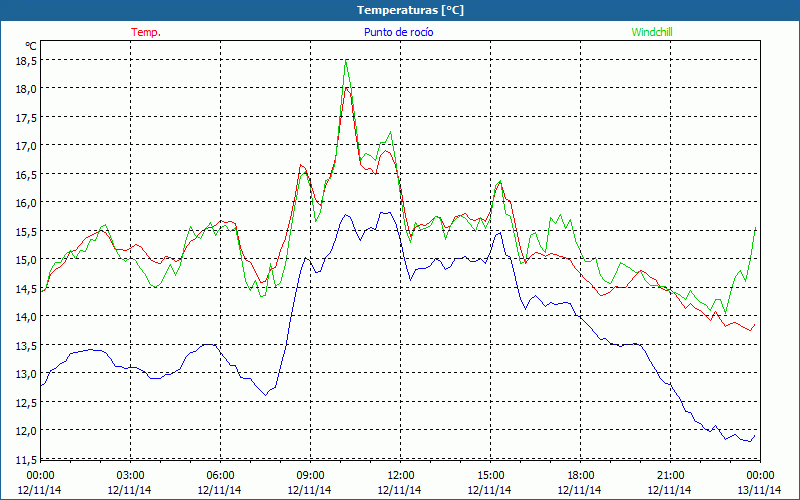Click the 18,5 y-axis value
This screenshot has height=500, width=800.
click(28, 61)
